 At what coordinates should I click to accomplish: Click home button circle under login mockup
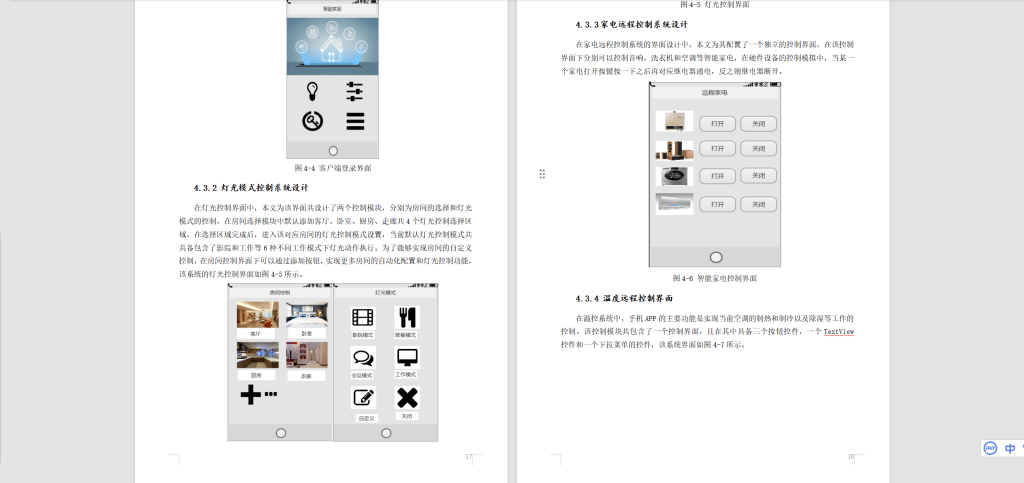[x=333, y=151]
